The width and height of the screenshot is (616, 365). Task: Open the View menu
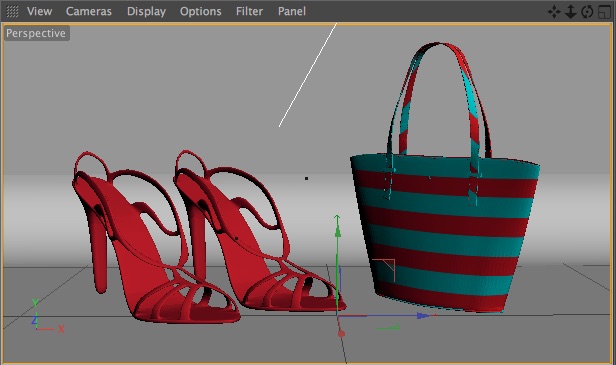point(39,11)
